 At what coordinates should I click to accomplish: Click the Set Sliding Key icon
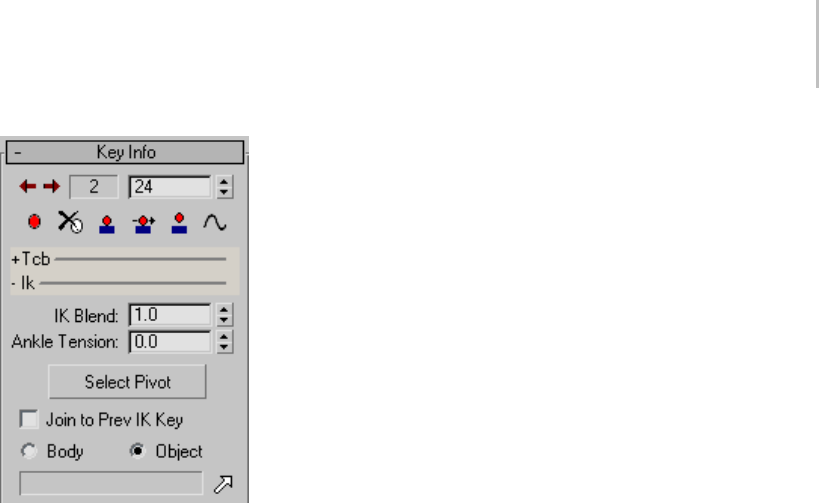click(143, 224)
